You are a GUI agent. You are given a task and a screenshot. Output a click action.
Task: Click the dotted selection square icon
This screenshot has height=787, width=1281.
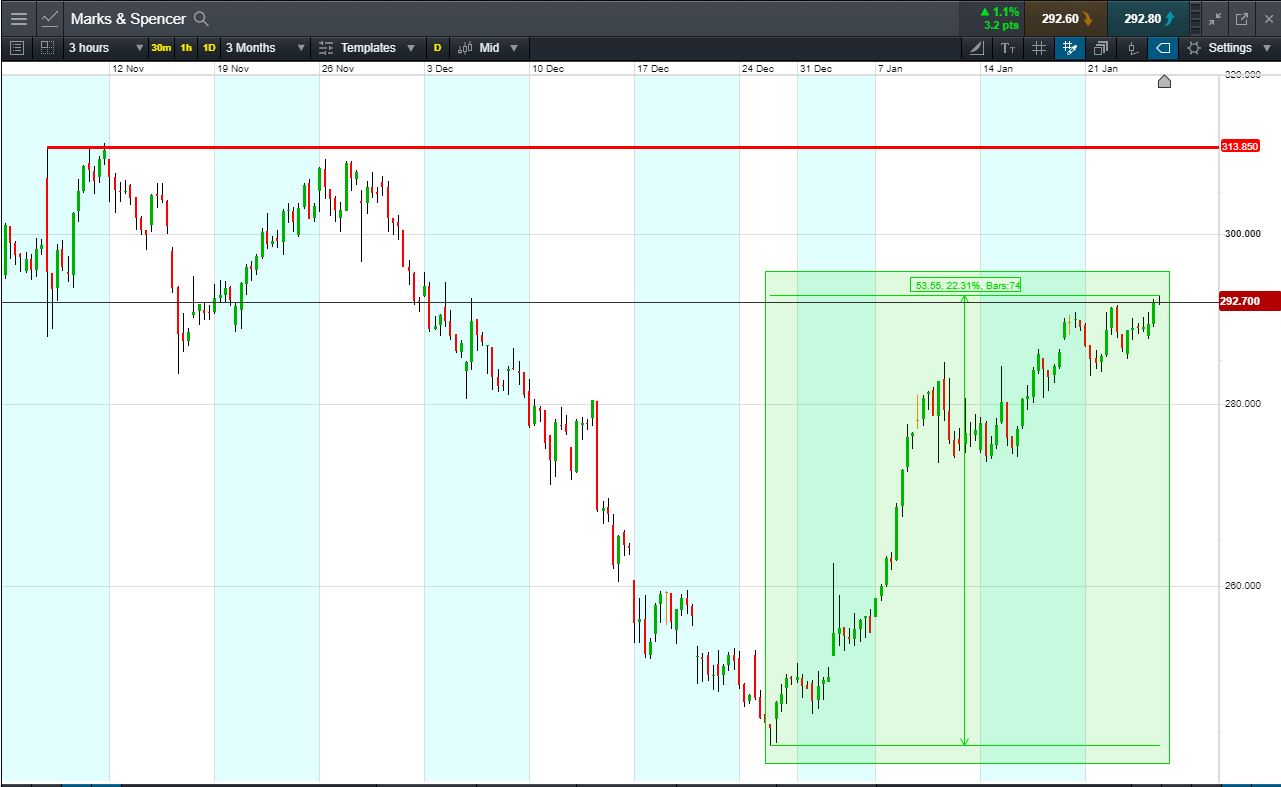47,47
